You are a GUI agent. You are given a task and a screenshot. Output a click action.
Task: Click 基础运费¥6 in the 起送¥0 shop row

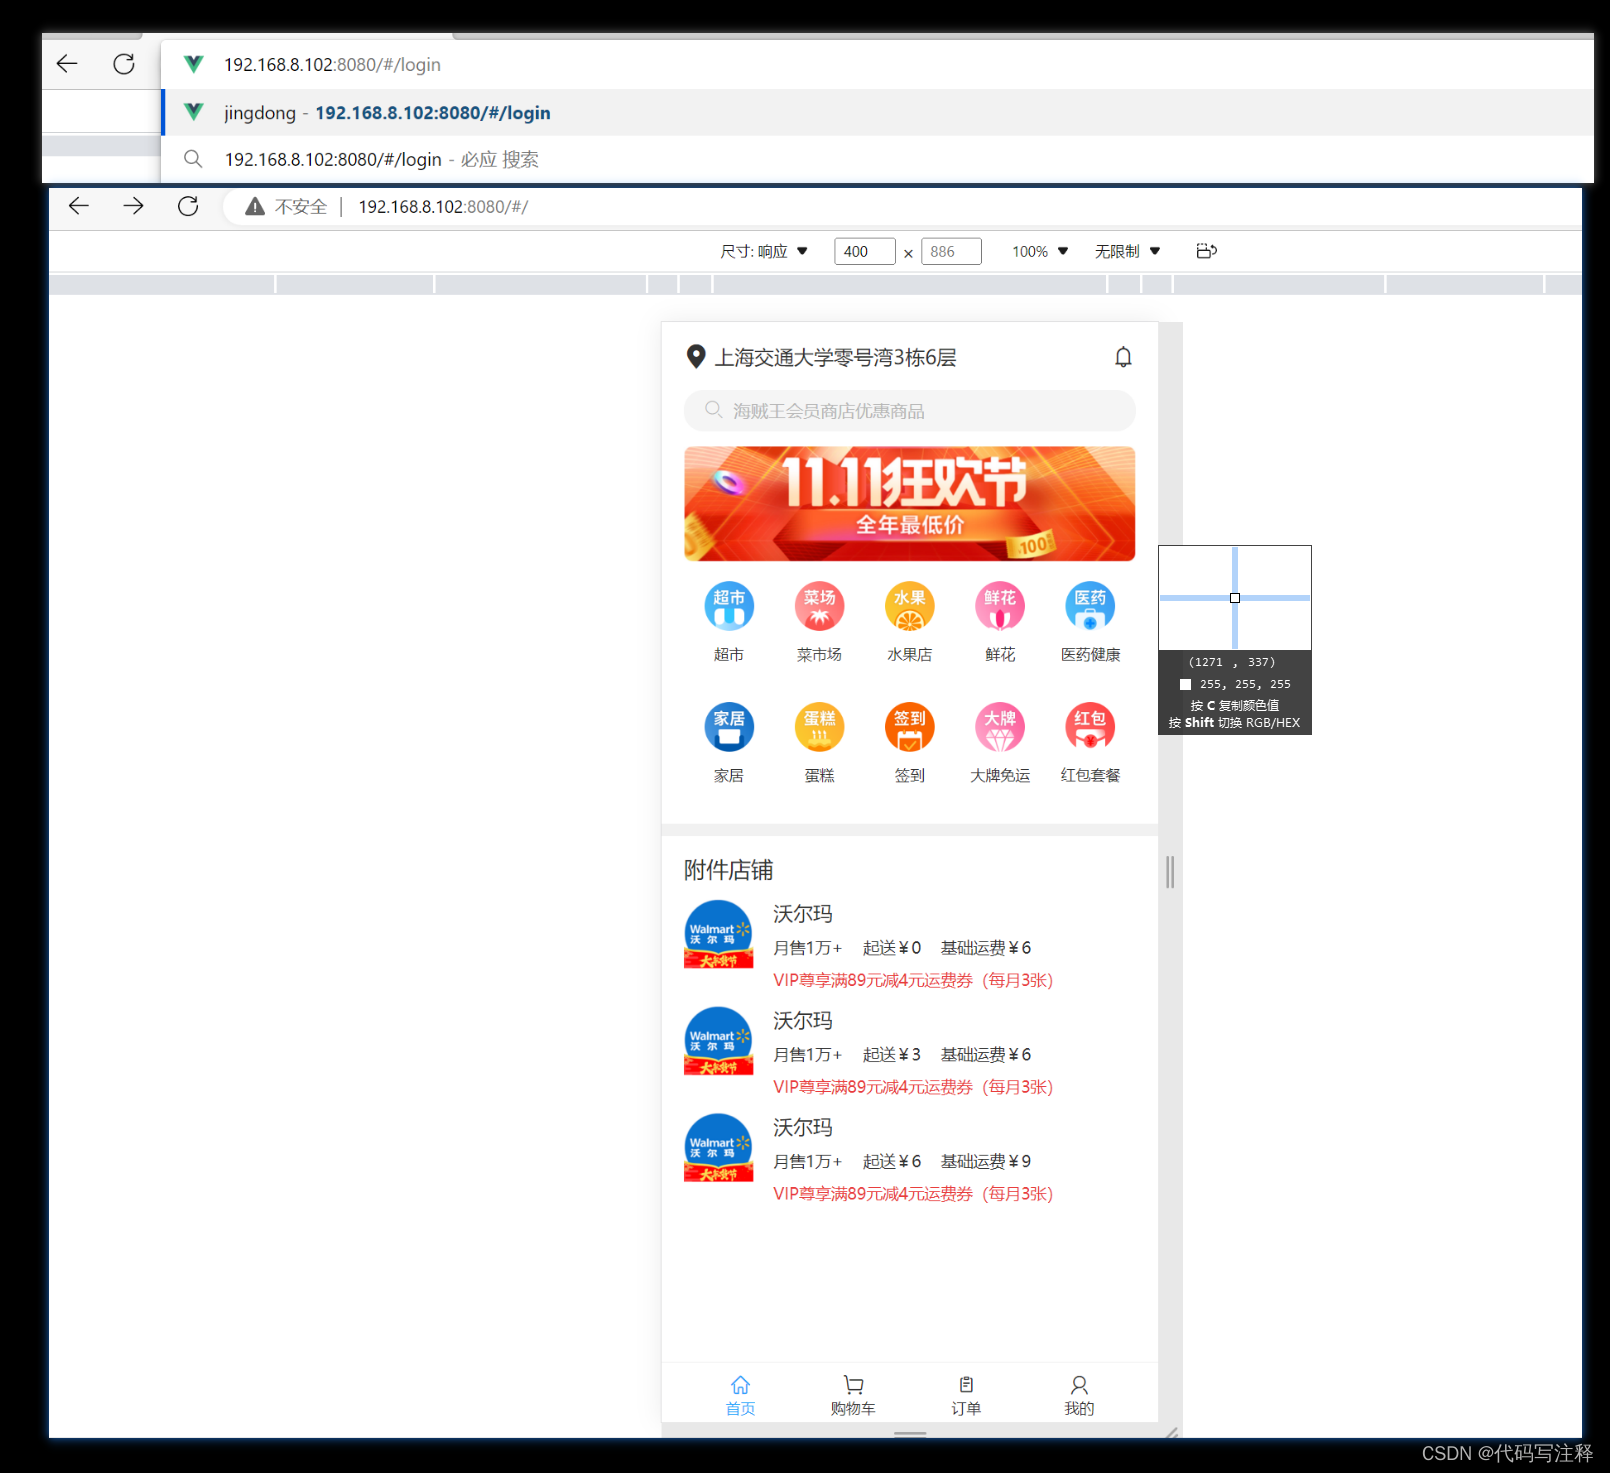[986, 948]
